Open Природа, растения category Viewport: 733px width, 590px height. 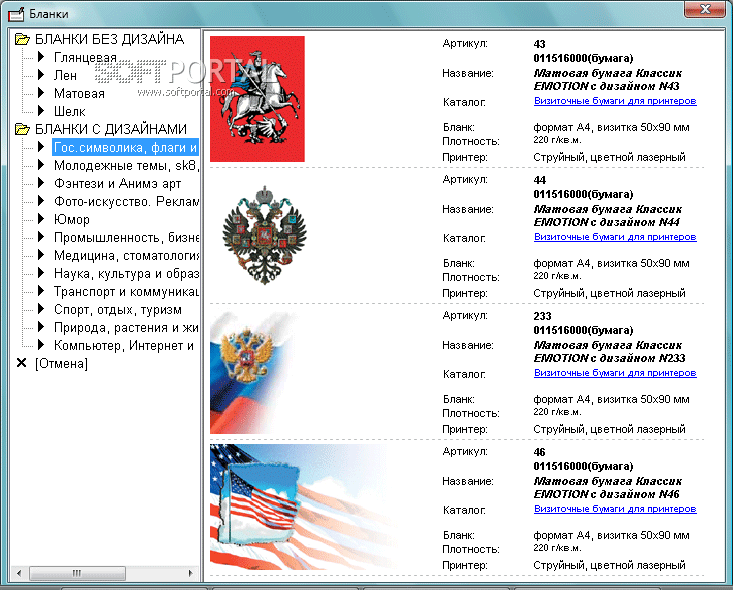[x=126, y=327]
